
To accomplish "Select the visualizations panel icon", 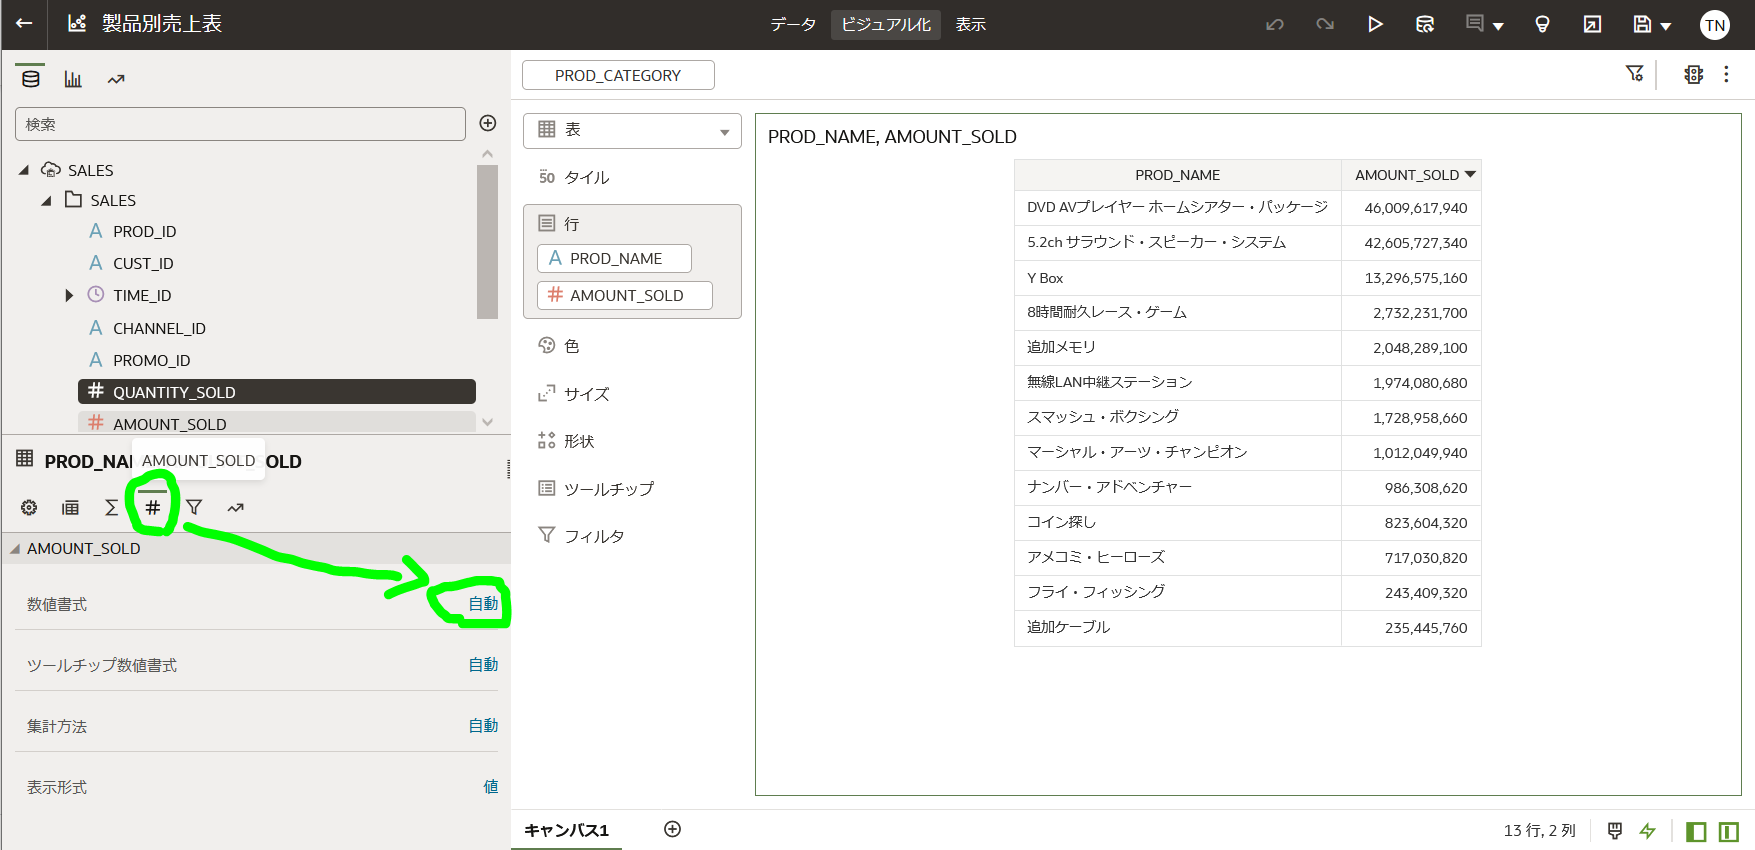I will click(x=73, y=79).
